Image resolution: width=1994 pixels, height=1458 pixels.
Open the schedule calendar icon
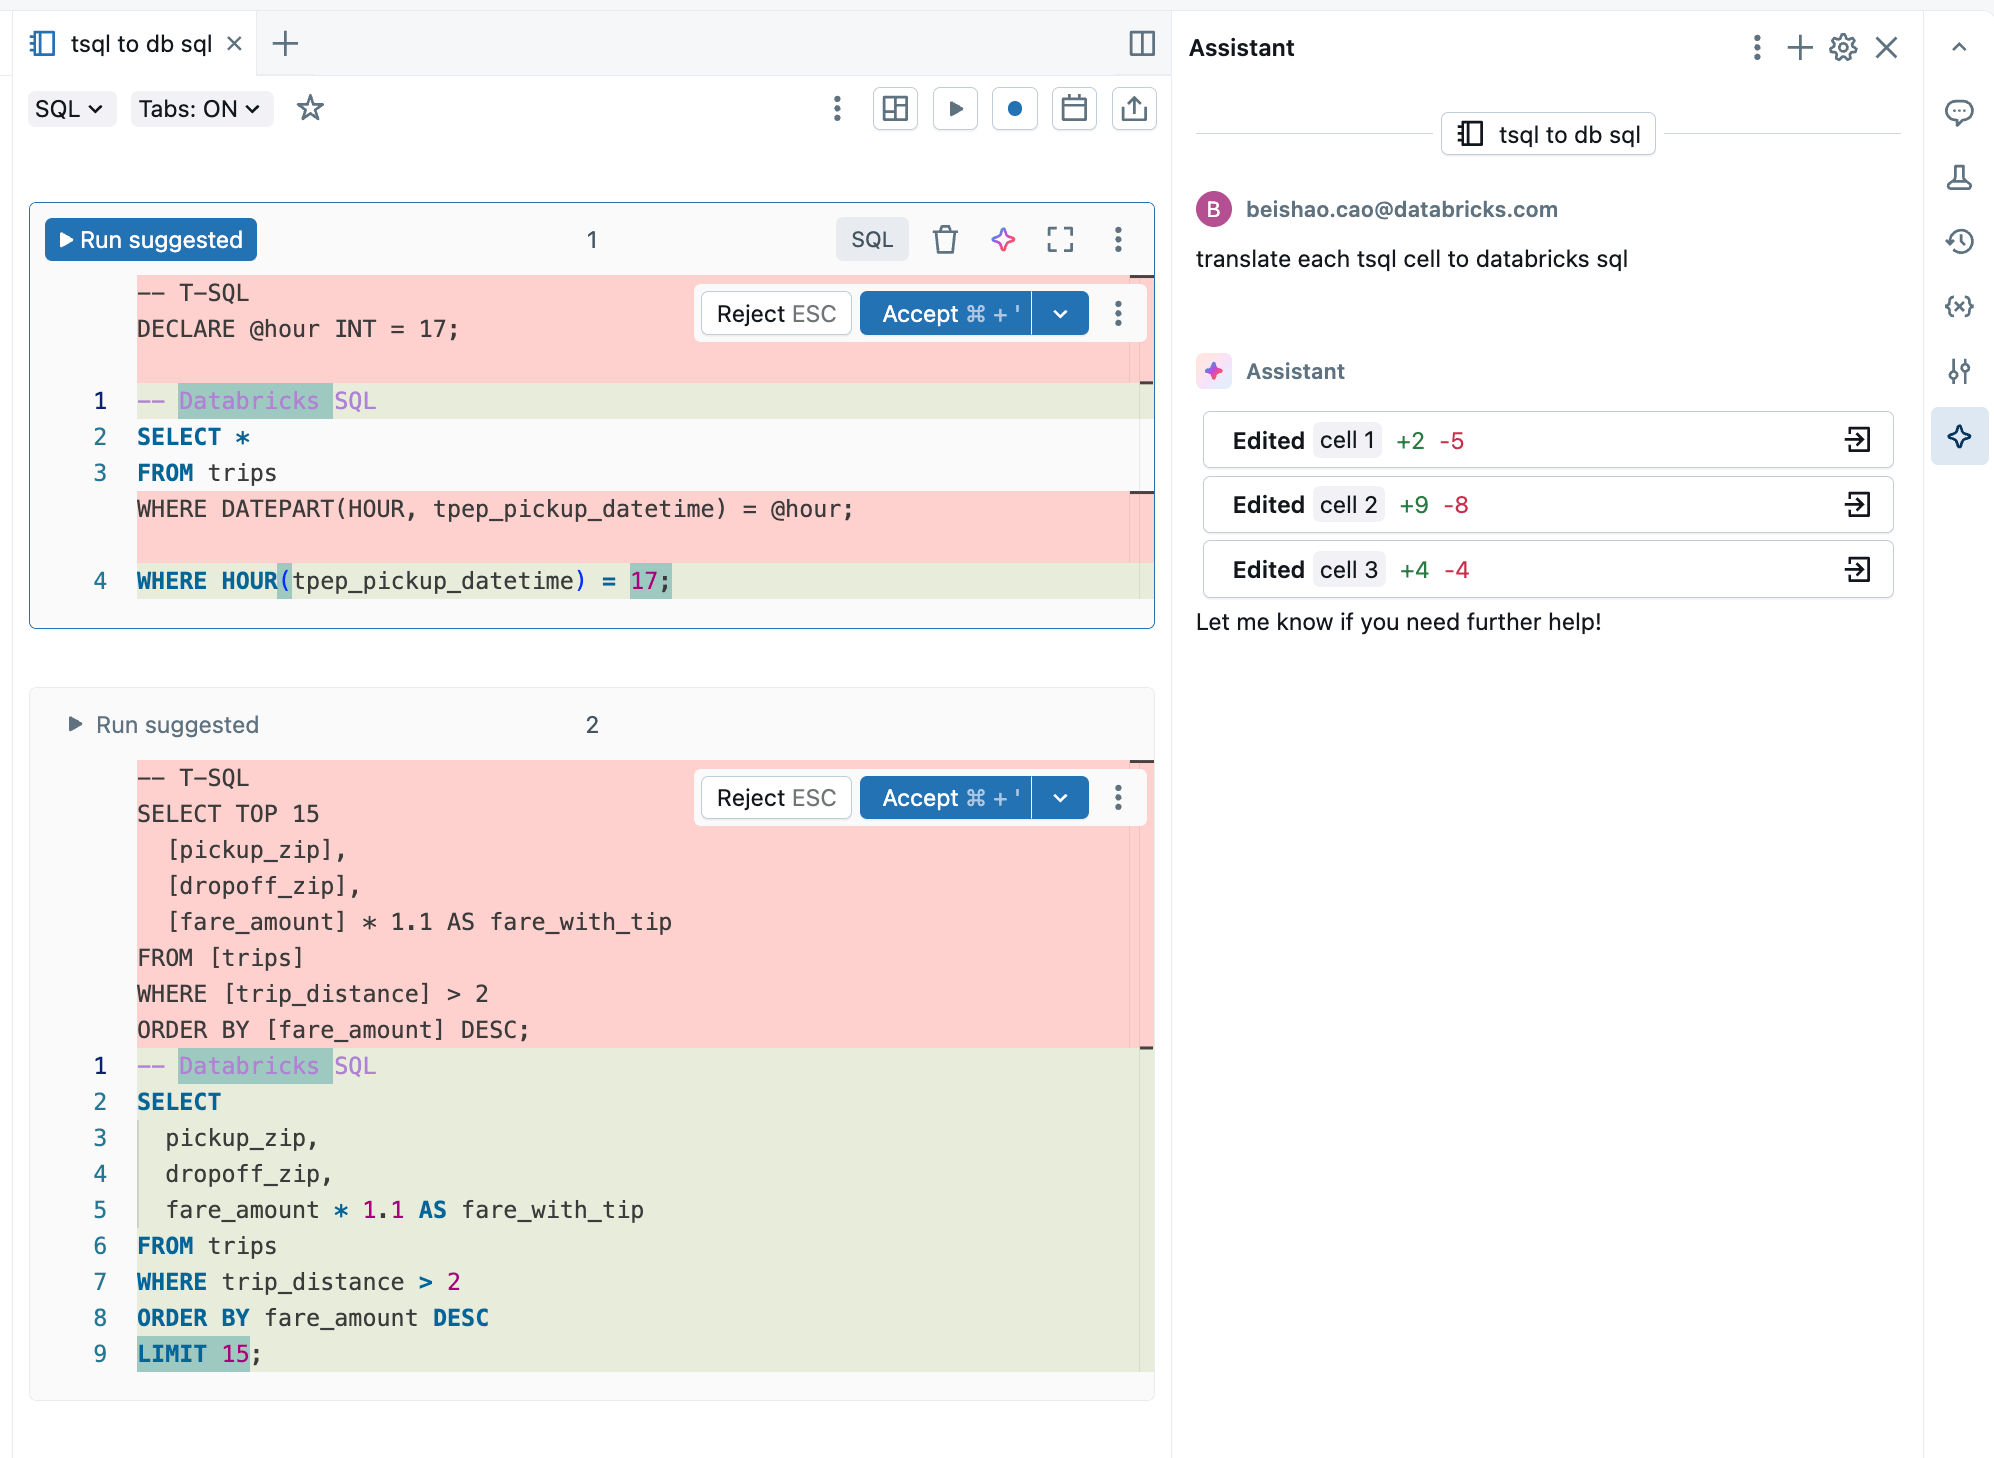(1074, 109)
